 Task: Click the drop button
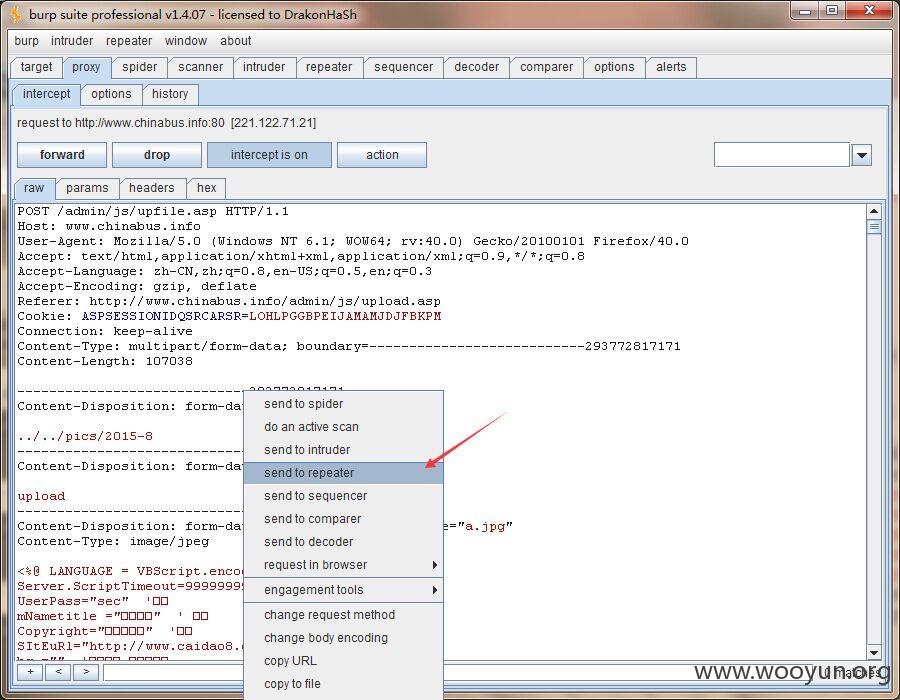pos(157,155)
